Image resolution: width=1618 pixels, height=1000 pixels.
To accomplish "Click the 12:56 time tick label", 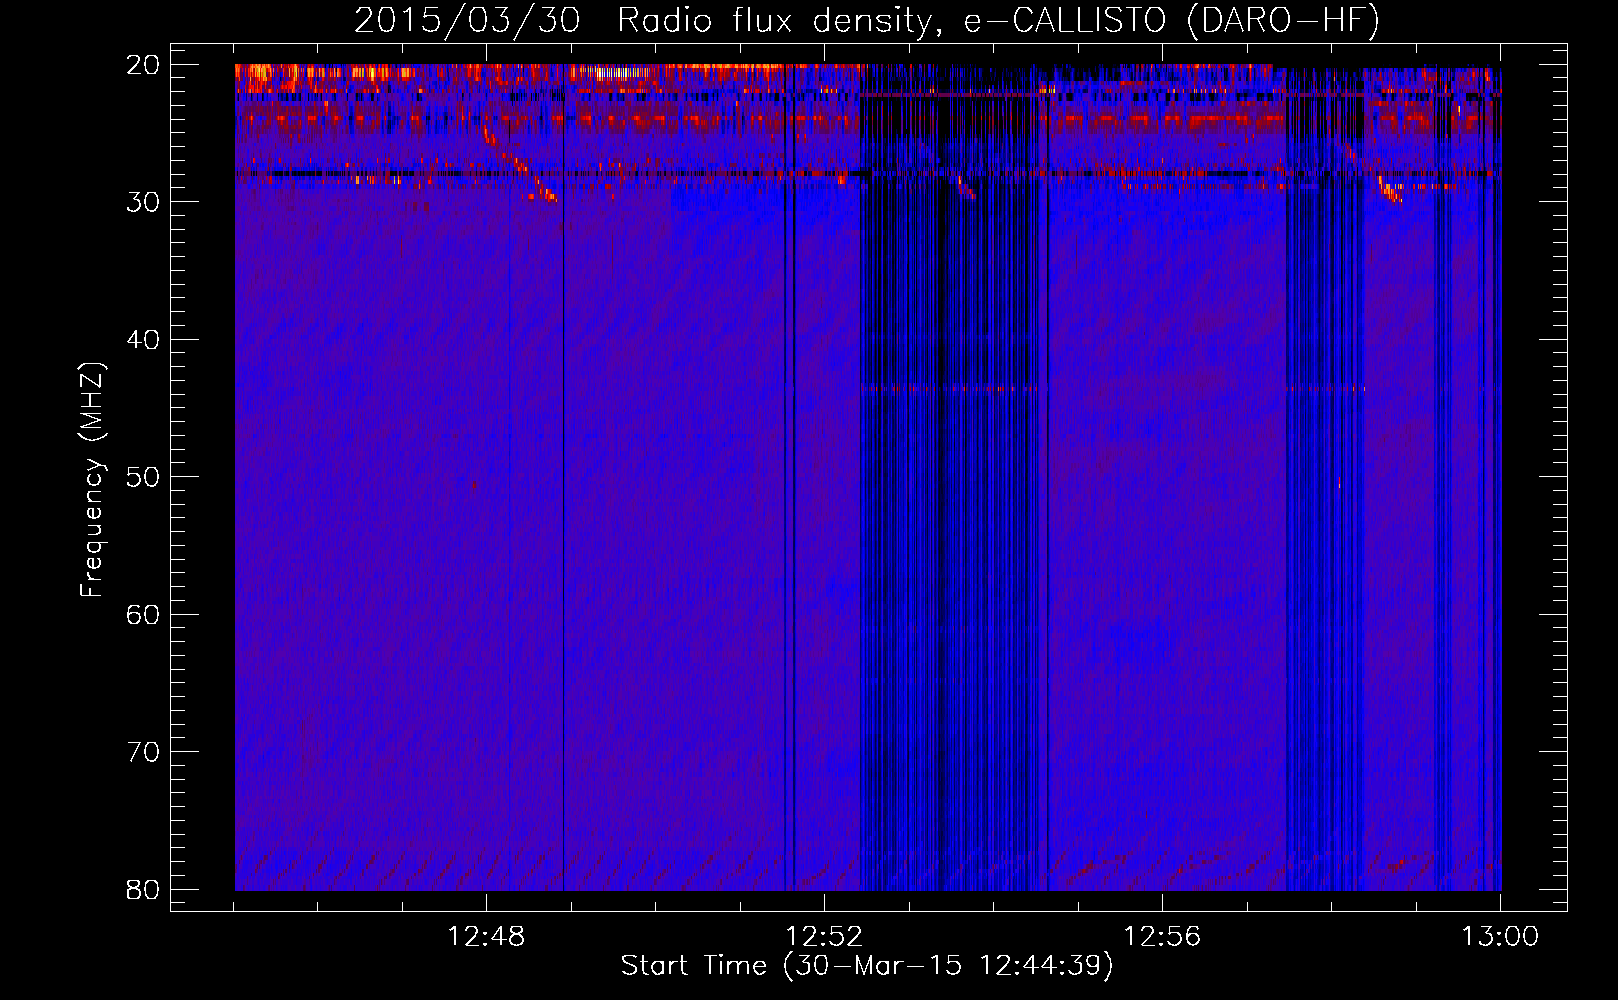I will click(x=1162, y=937).
